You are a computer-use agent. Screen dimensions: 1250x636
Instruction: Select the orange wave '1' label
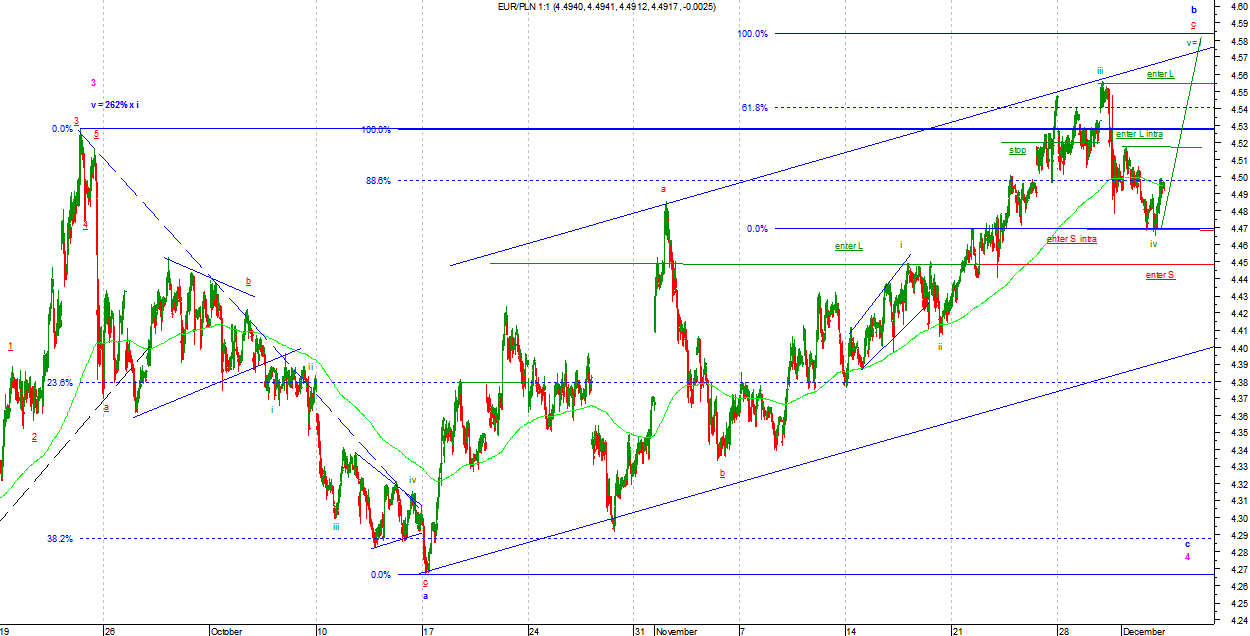point(10,347)
